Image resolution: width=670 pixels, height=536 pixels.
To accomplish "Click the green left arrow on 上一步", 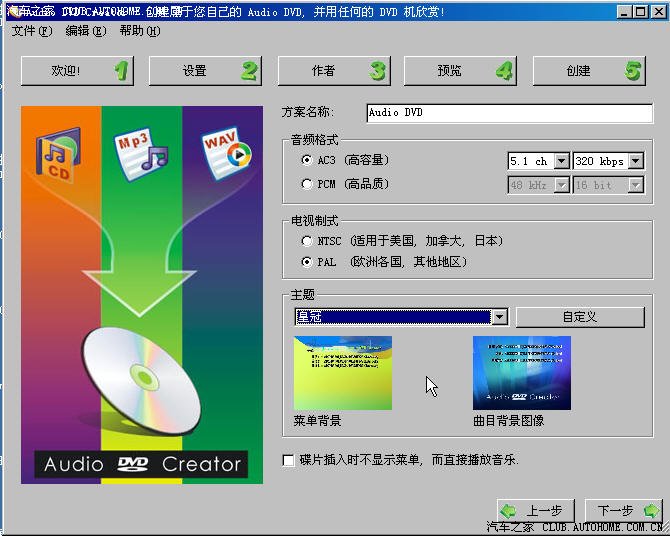I will click(x=509, y=510).
